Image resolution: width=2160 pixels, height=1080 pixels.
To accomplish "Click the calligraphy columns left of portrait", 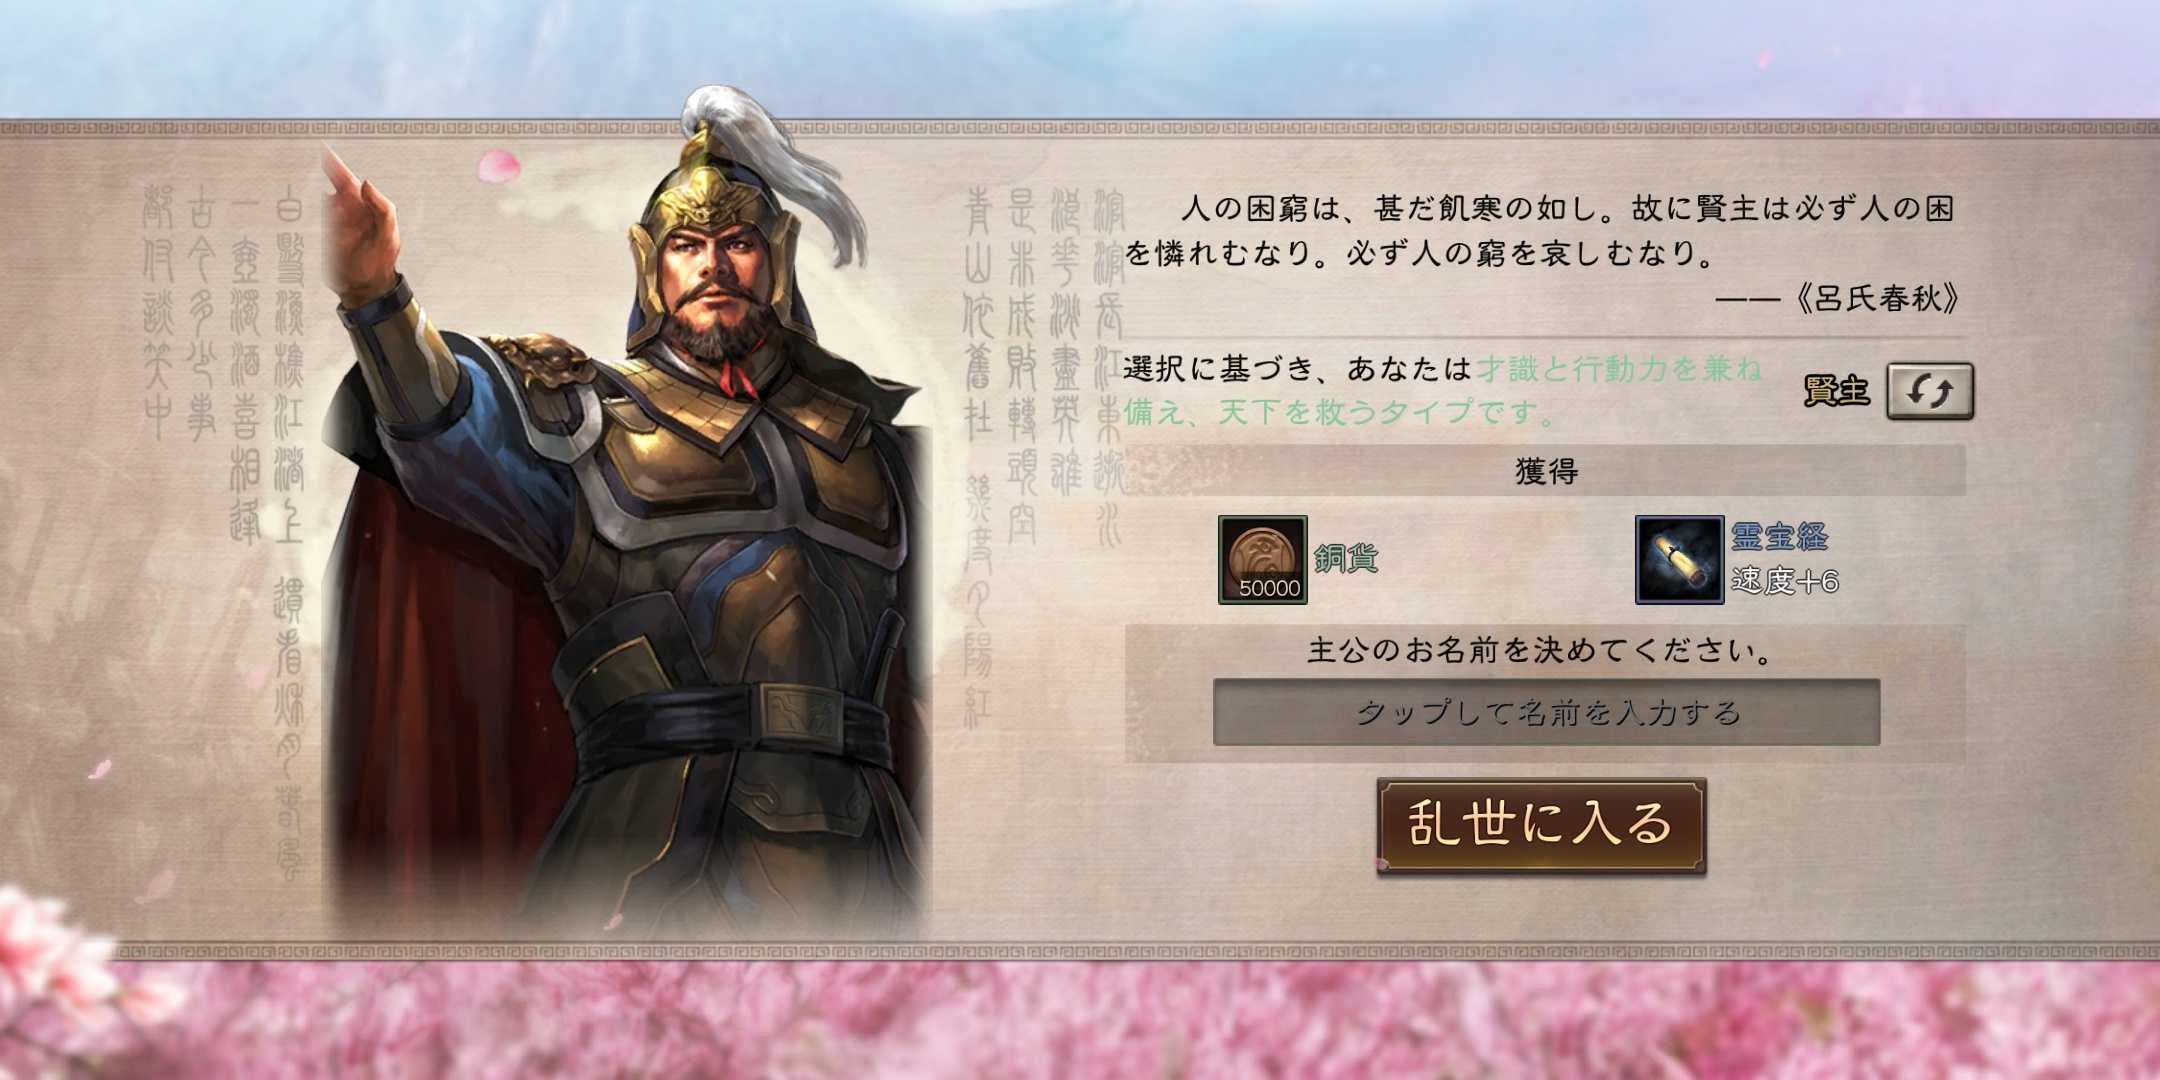I will point(224,480).
